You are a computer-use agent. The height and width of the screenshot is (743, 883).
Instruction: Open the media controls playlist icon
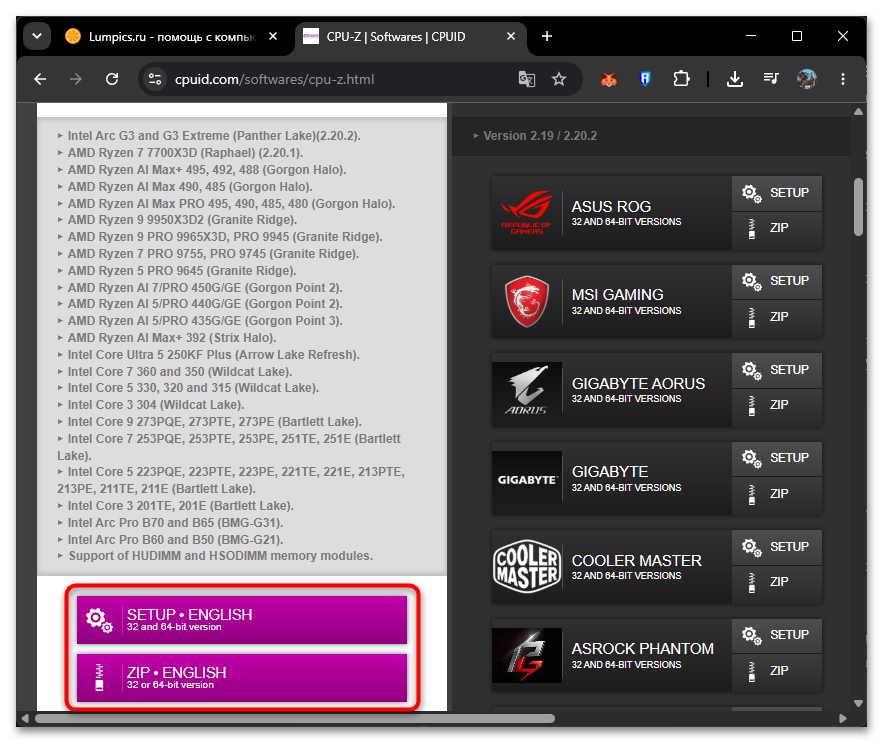click(771, 79)
